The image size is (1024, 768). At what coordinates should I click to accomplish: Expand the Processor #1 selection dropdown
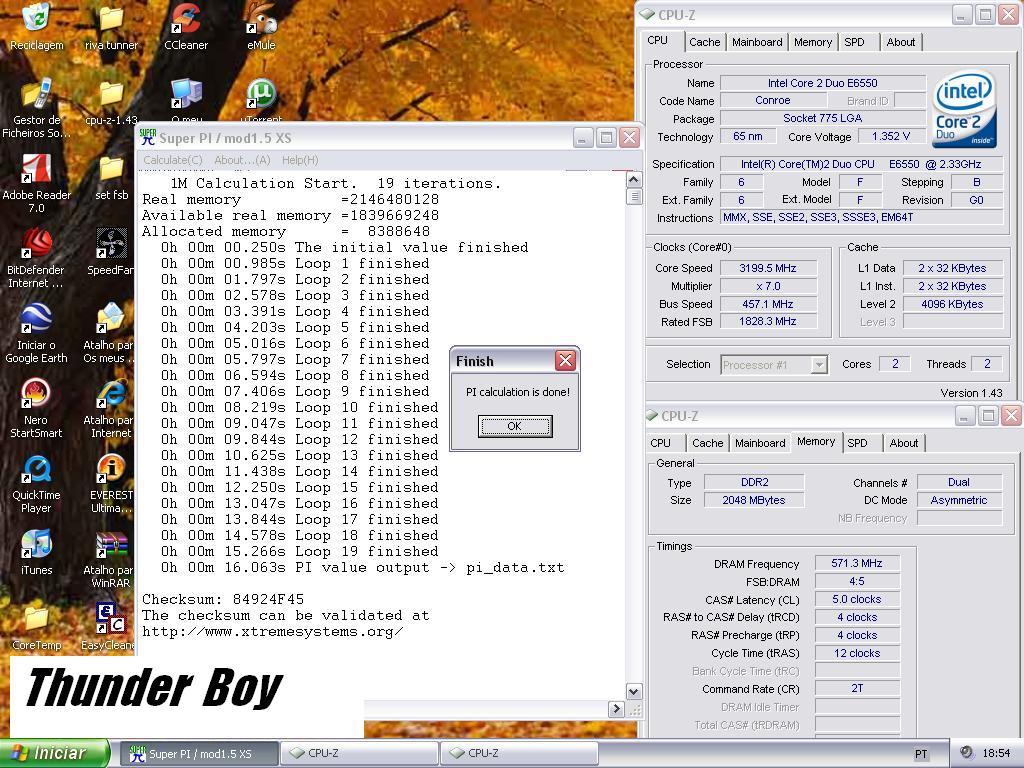pyautogui.click(x=819, y=365)
